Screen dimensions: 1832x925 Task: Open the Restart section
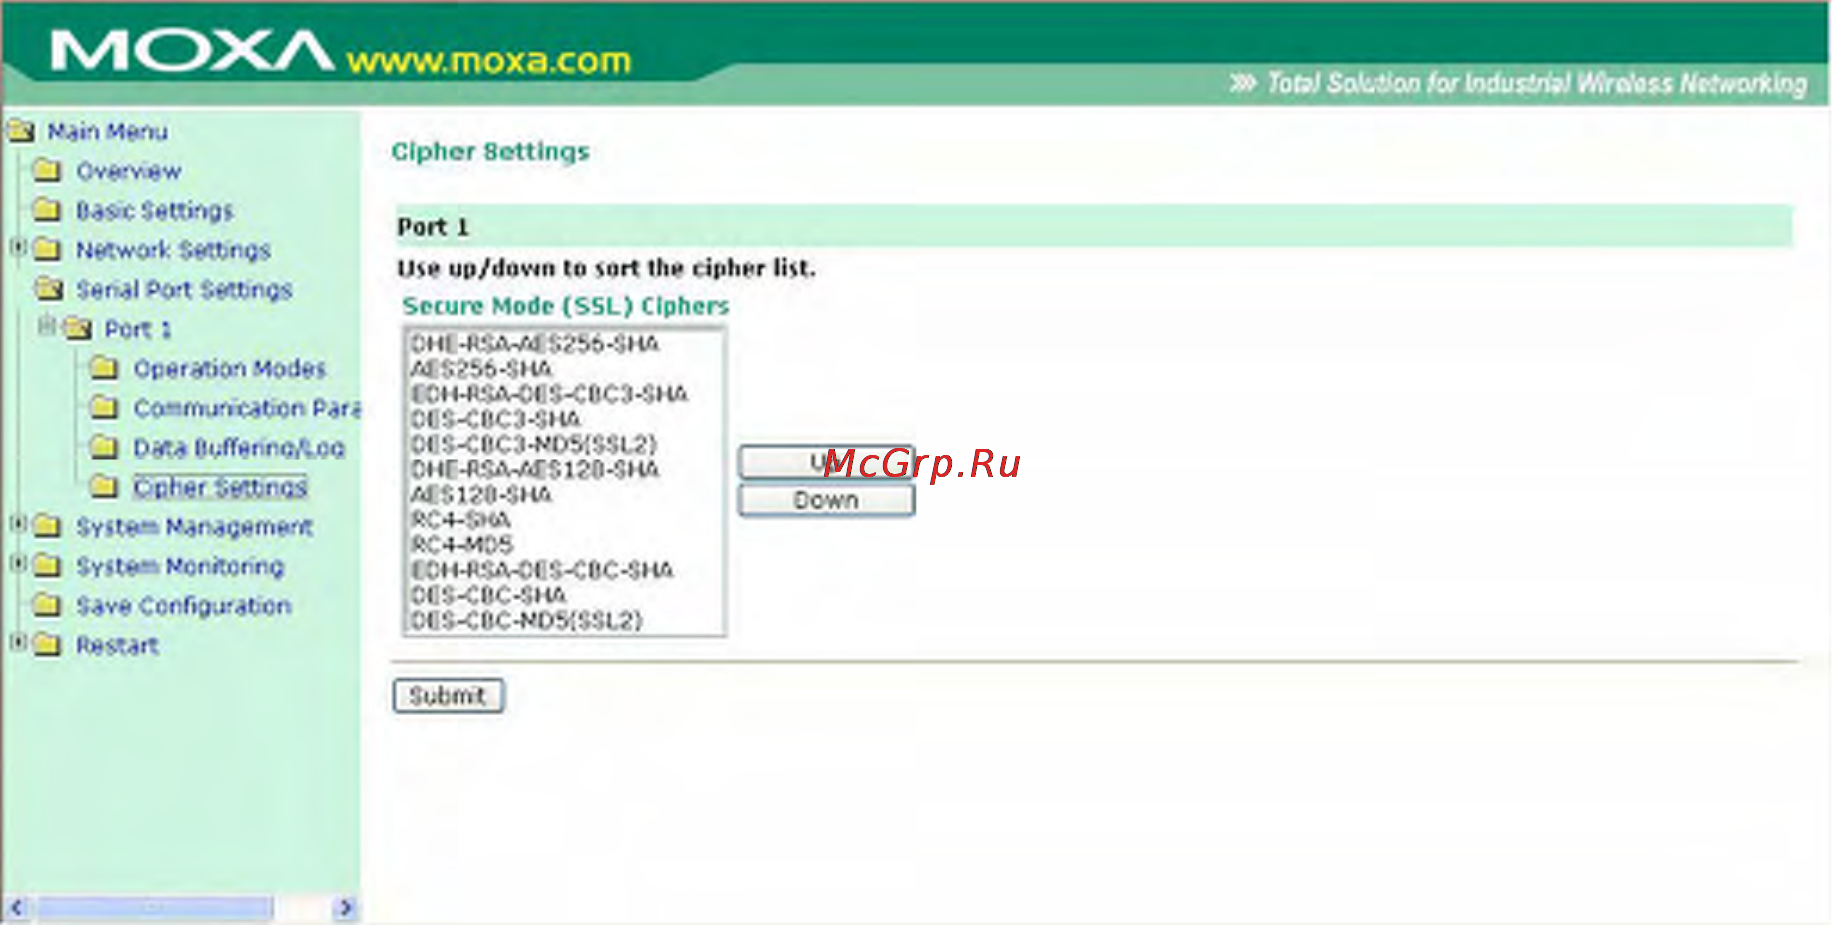point(118,646)
